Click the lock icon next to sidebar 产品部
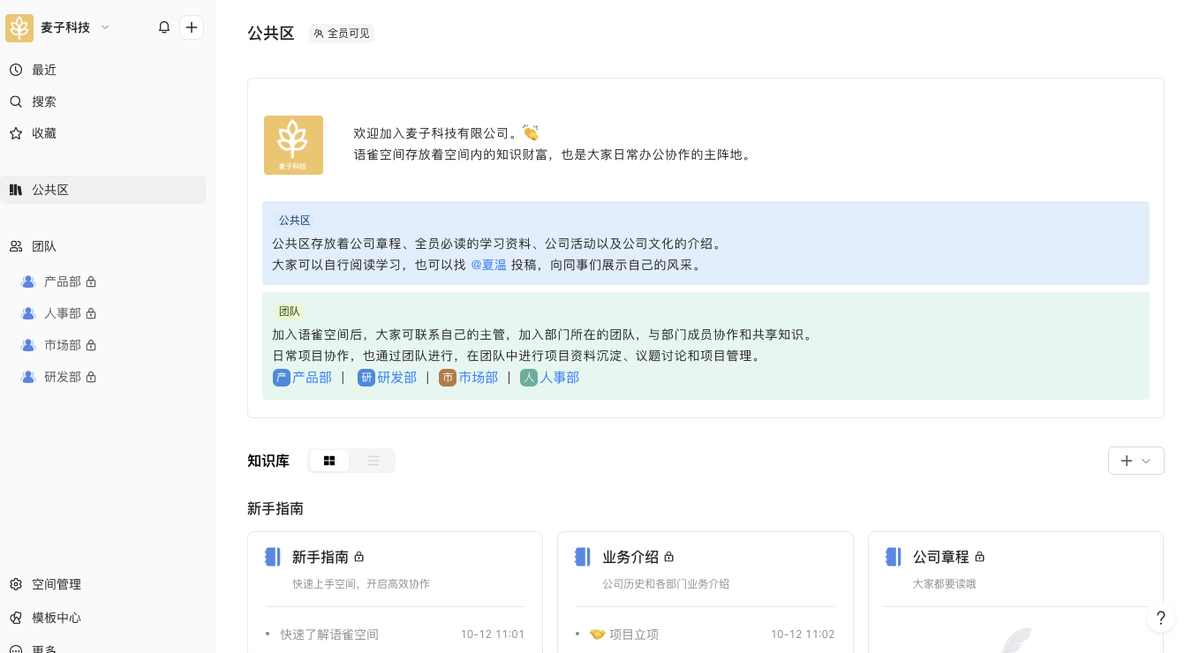This screenshot has height=653, width=1192. point(91,282)
